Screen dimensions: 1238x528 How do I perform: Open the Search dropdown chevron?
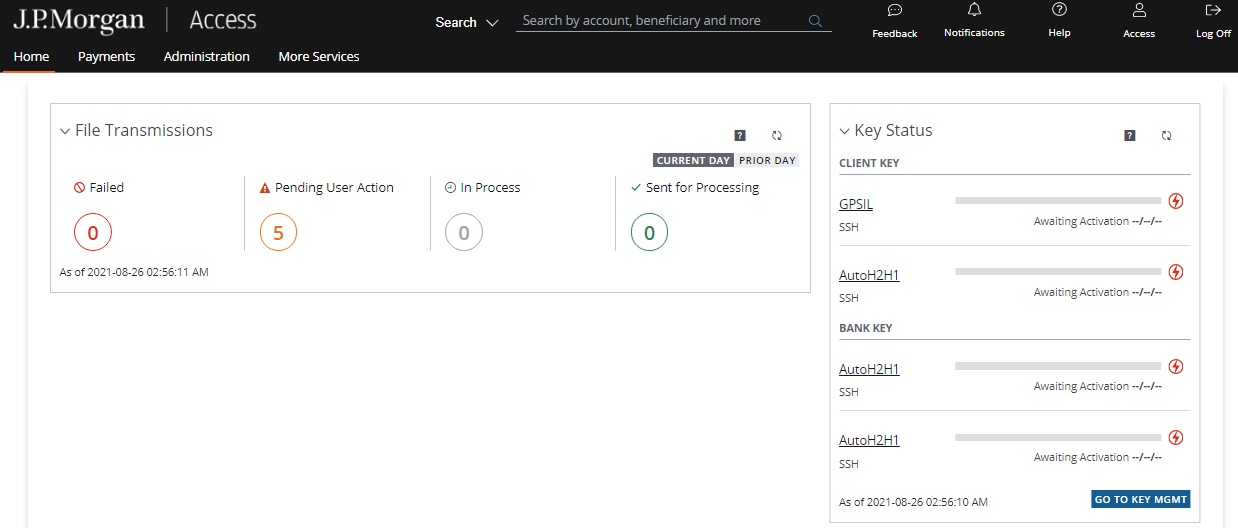[x=491, y=23]
